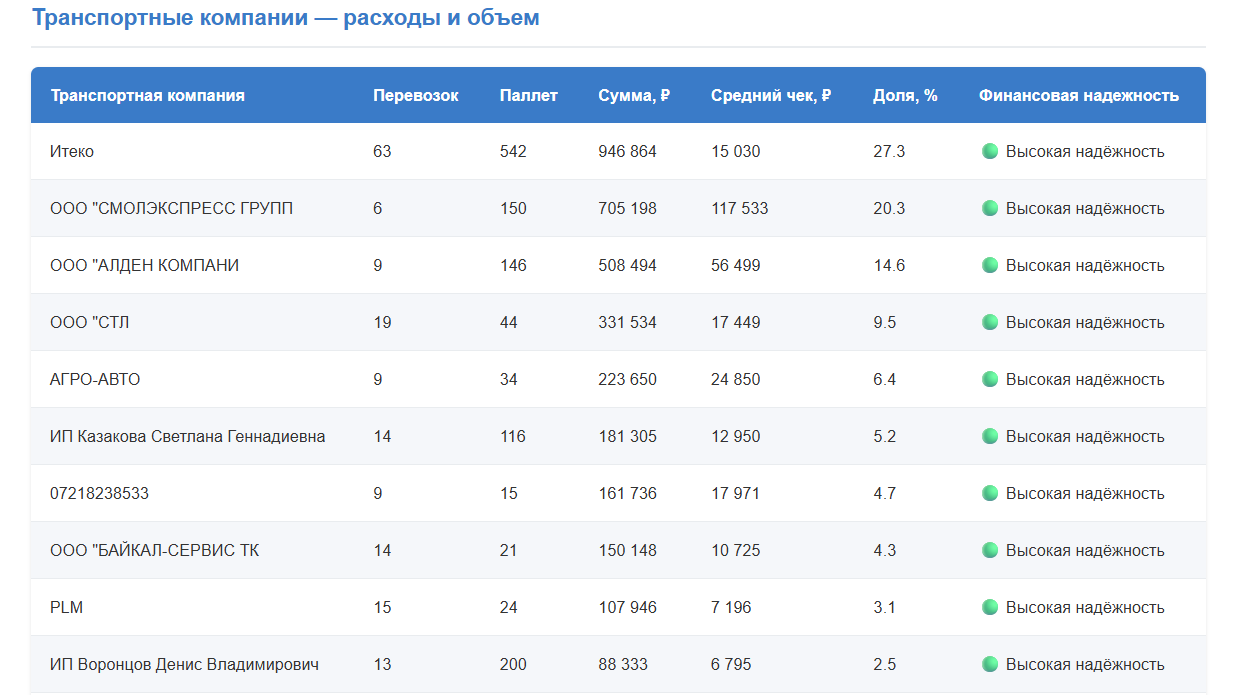Click the green dot in ООО "АЛДЕН КОМПАНИ row

click(990, 265)
